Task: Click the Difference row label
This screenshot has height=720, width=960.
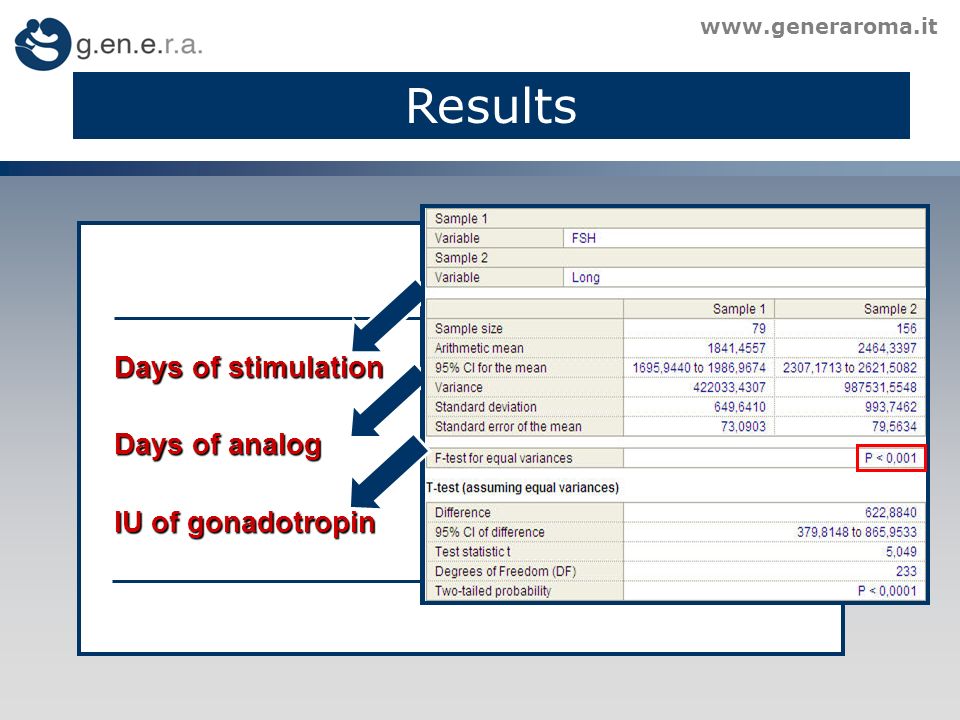Action: coord(462,512)
